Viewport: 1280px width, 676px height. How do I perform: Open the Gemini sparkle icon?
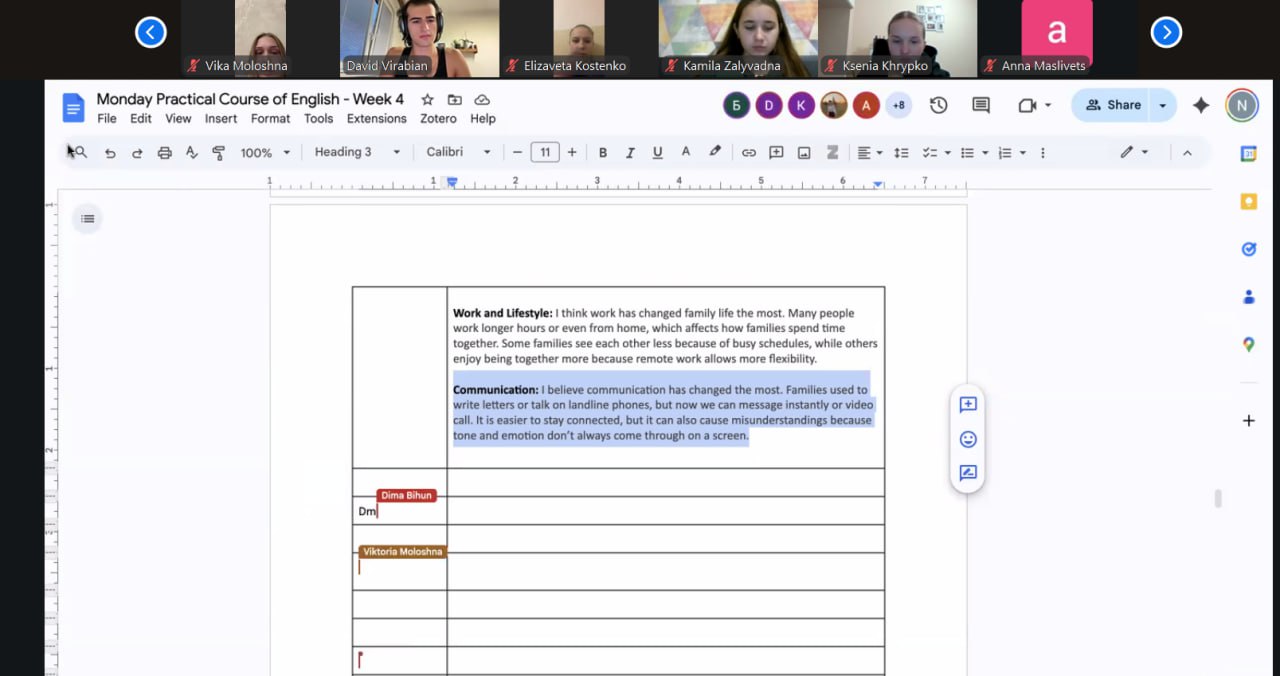(1201, 105)
